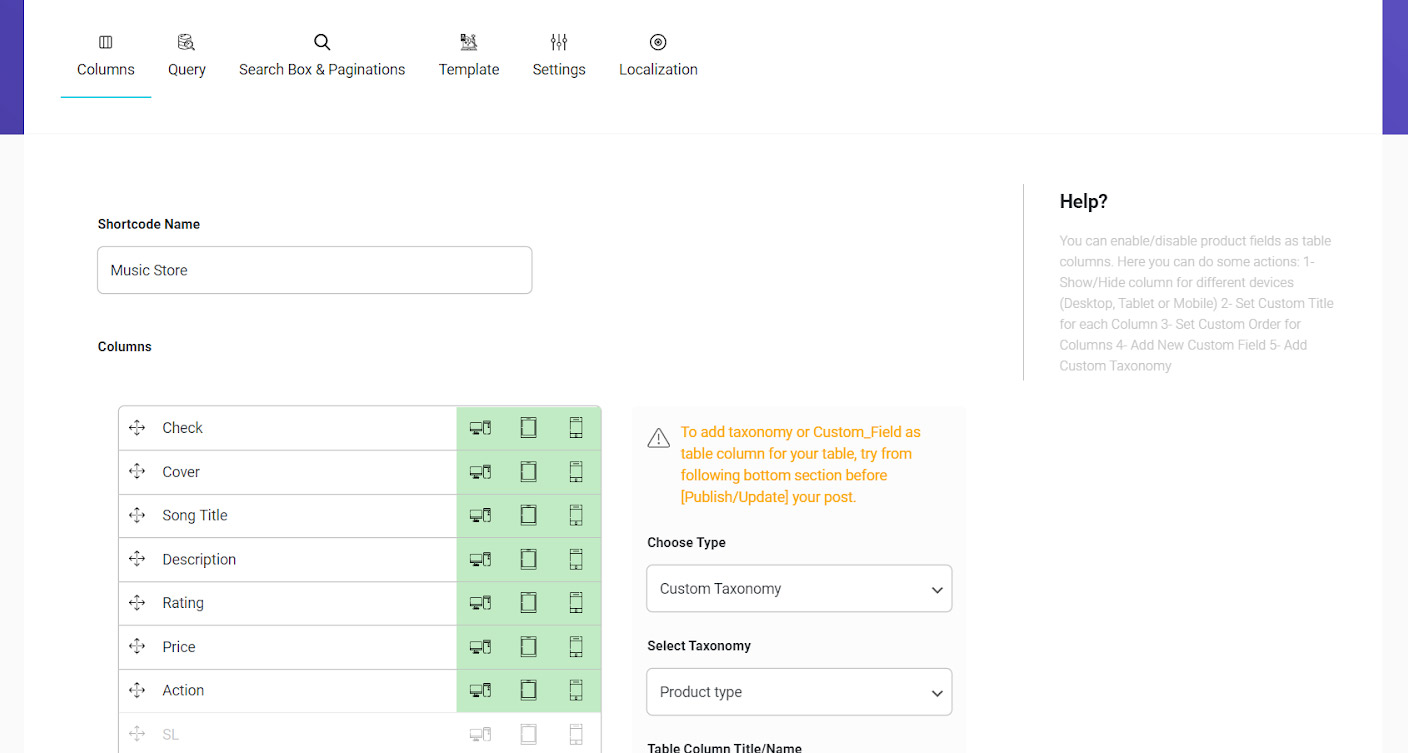Toggle tablet visibility for Song Title column
This screenshot has height=753, width=1408.
(528, 515)
